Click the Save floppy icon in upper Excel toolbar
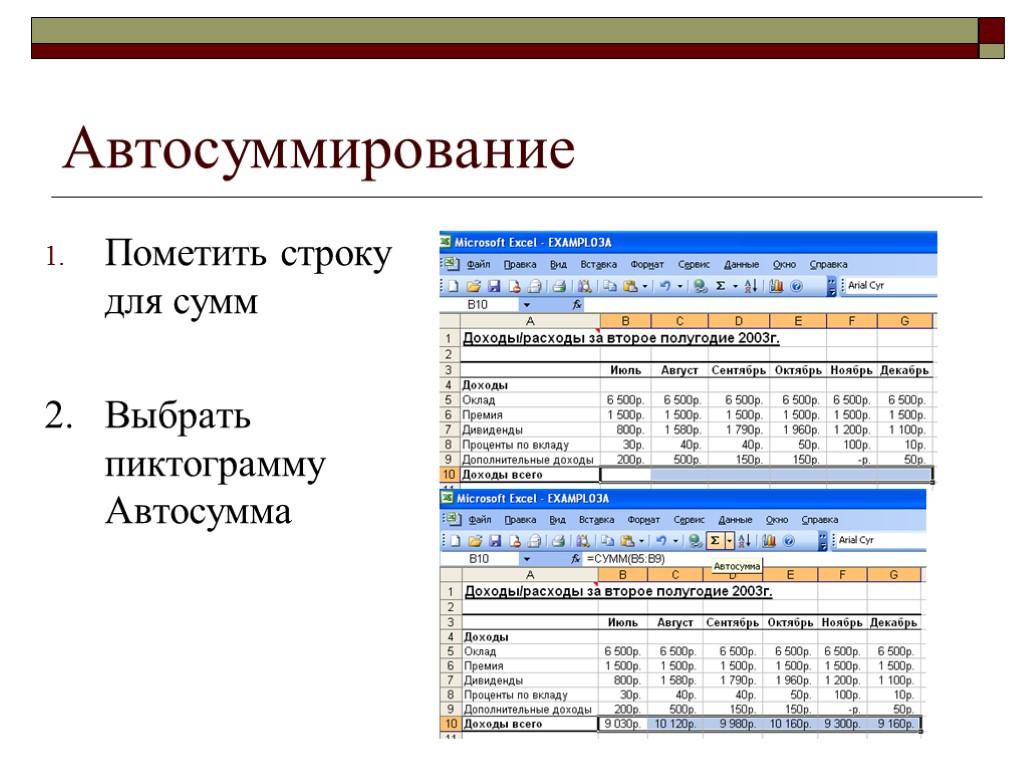 [494, 286]
